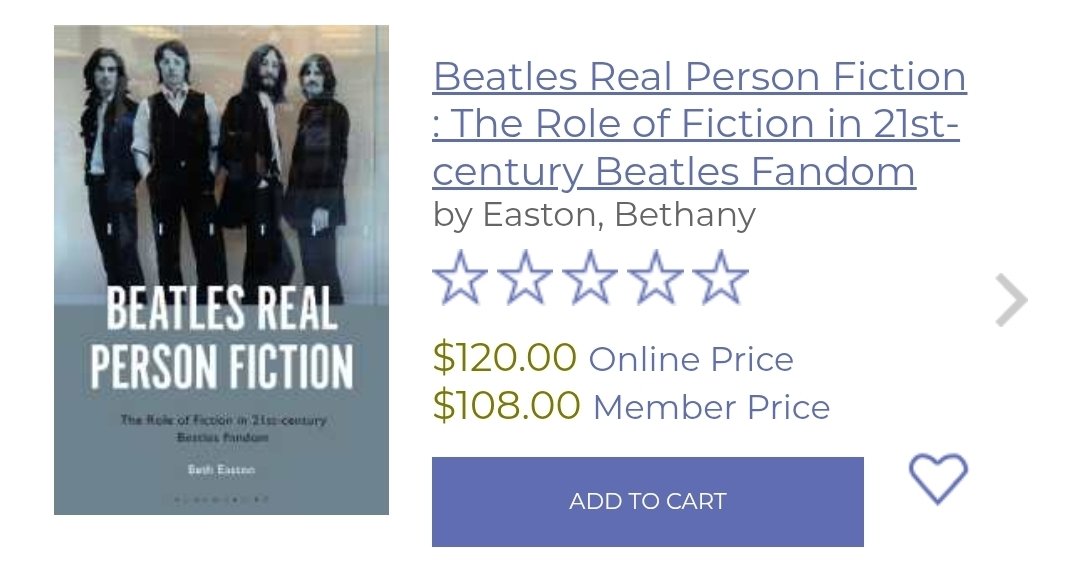
Task: Click the dark subtitle text on book cover
Action: (222, 428)
